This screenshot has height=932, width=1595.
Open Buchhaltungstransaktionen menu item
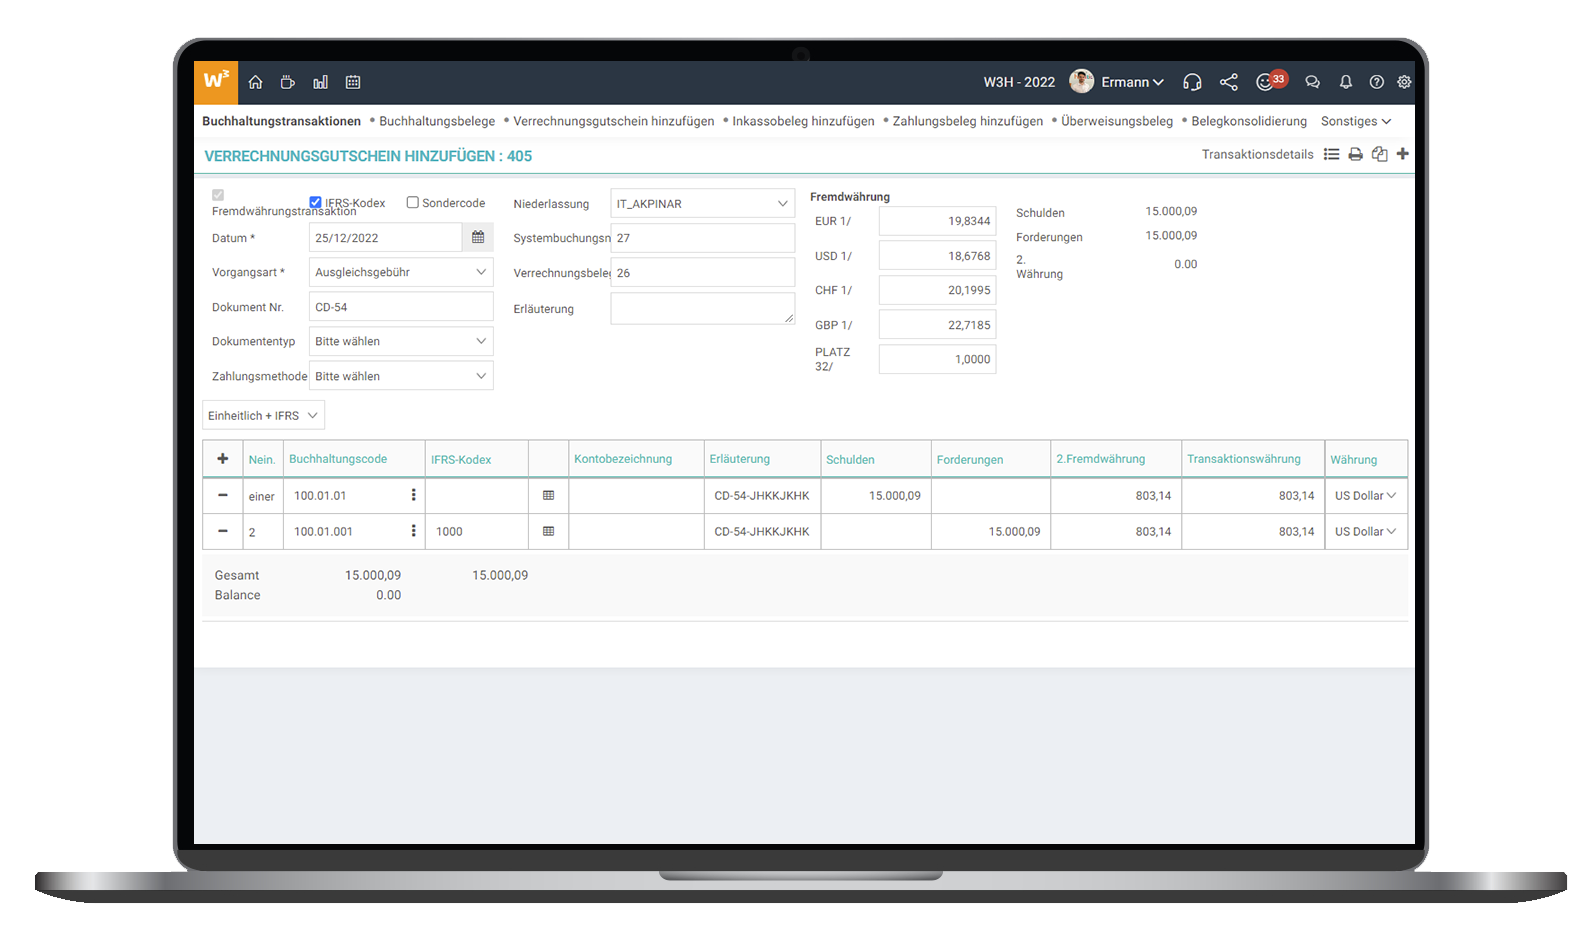pos(281,121)
